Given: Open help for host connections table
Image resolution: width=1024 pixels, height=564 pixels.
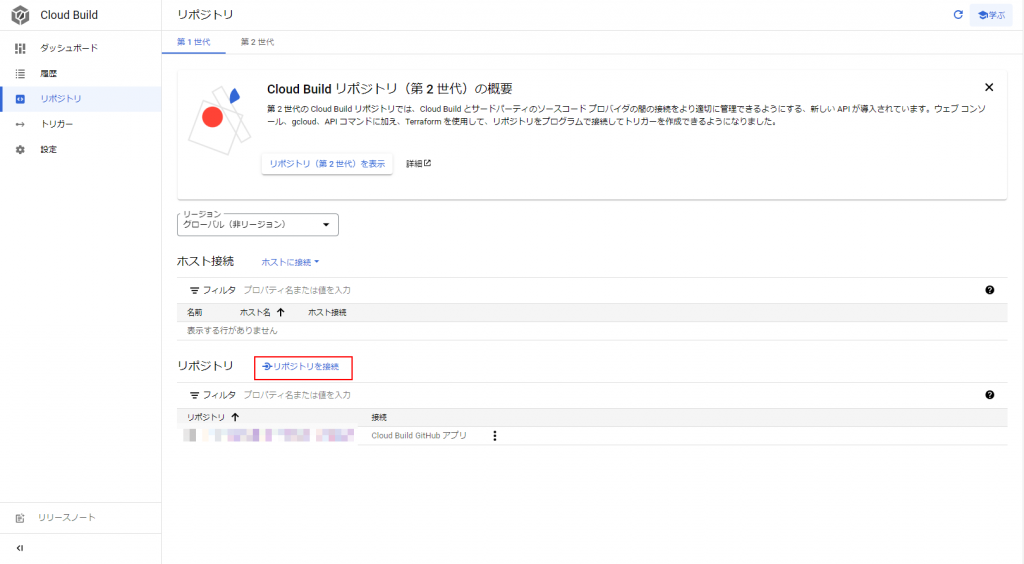Looking at the screenshot, I should click(x=989, y=290).
